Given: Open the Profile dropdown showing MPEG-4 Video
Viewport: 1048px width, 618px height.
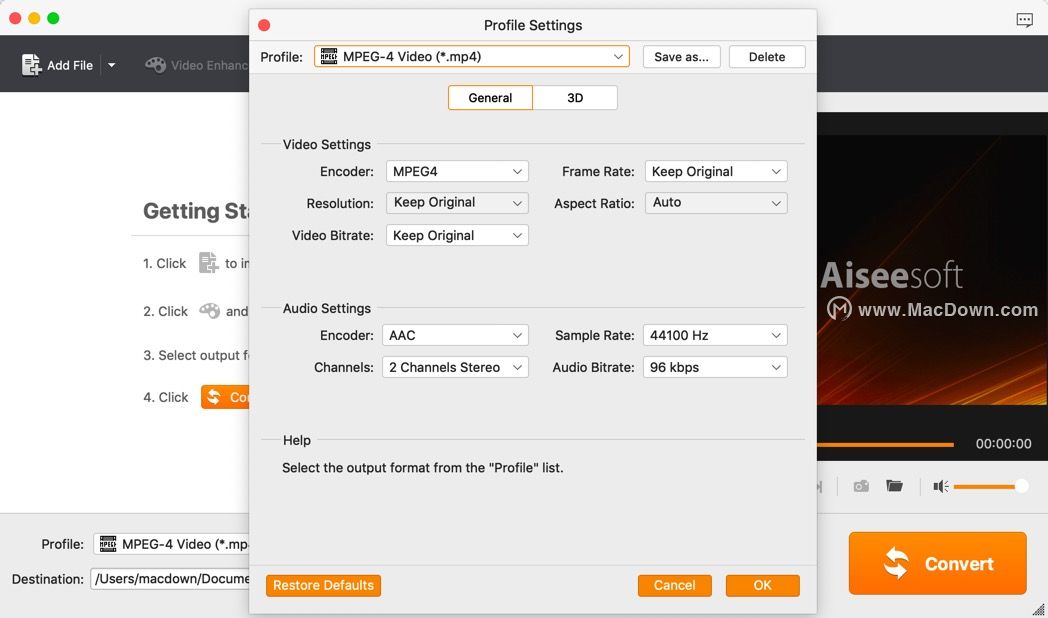Looking at the screenshot, I should pos(472,56).
